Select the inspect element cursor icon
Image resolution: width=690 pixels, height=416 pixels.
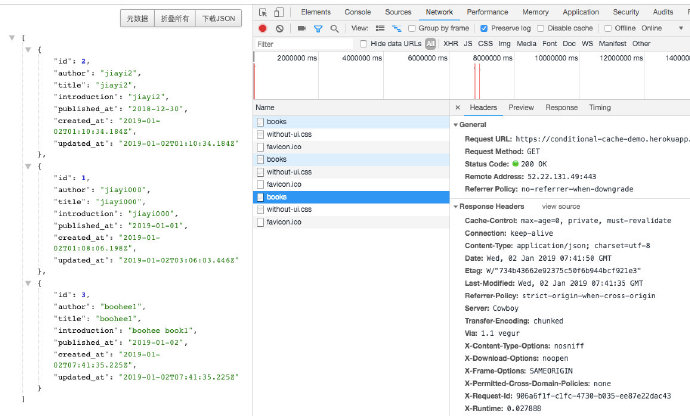[x=263, y=12]
